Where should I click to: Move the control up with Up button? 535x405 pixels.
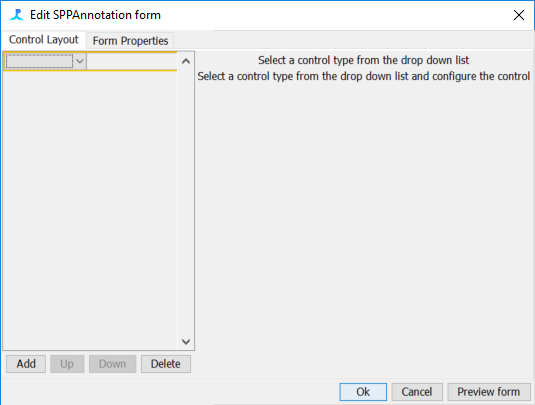click(67, 364)
